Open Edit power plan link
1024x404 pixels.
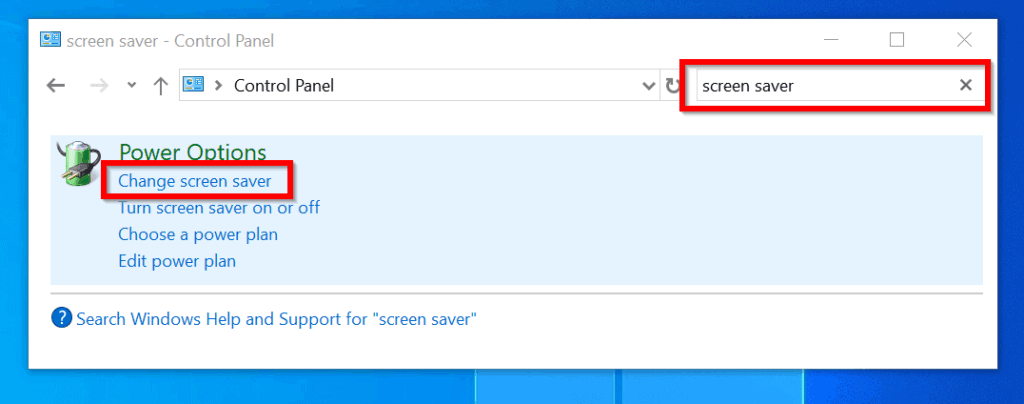click(x=177, y=261)
